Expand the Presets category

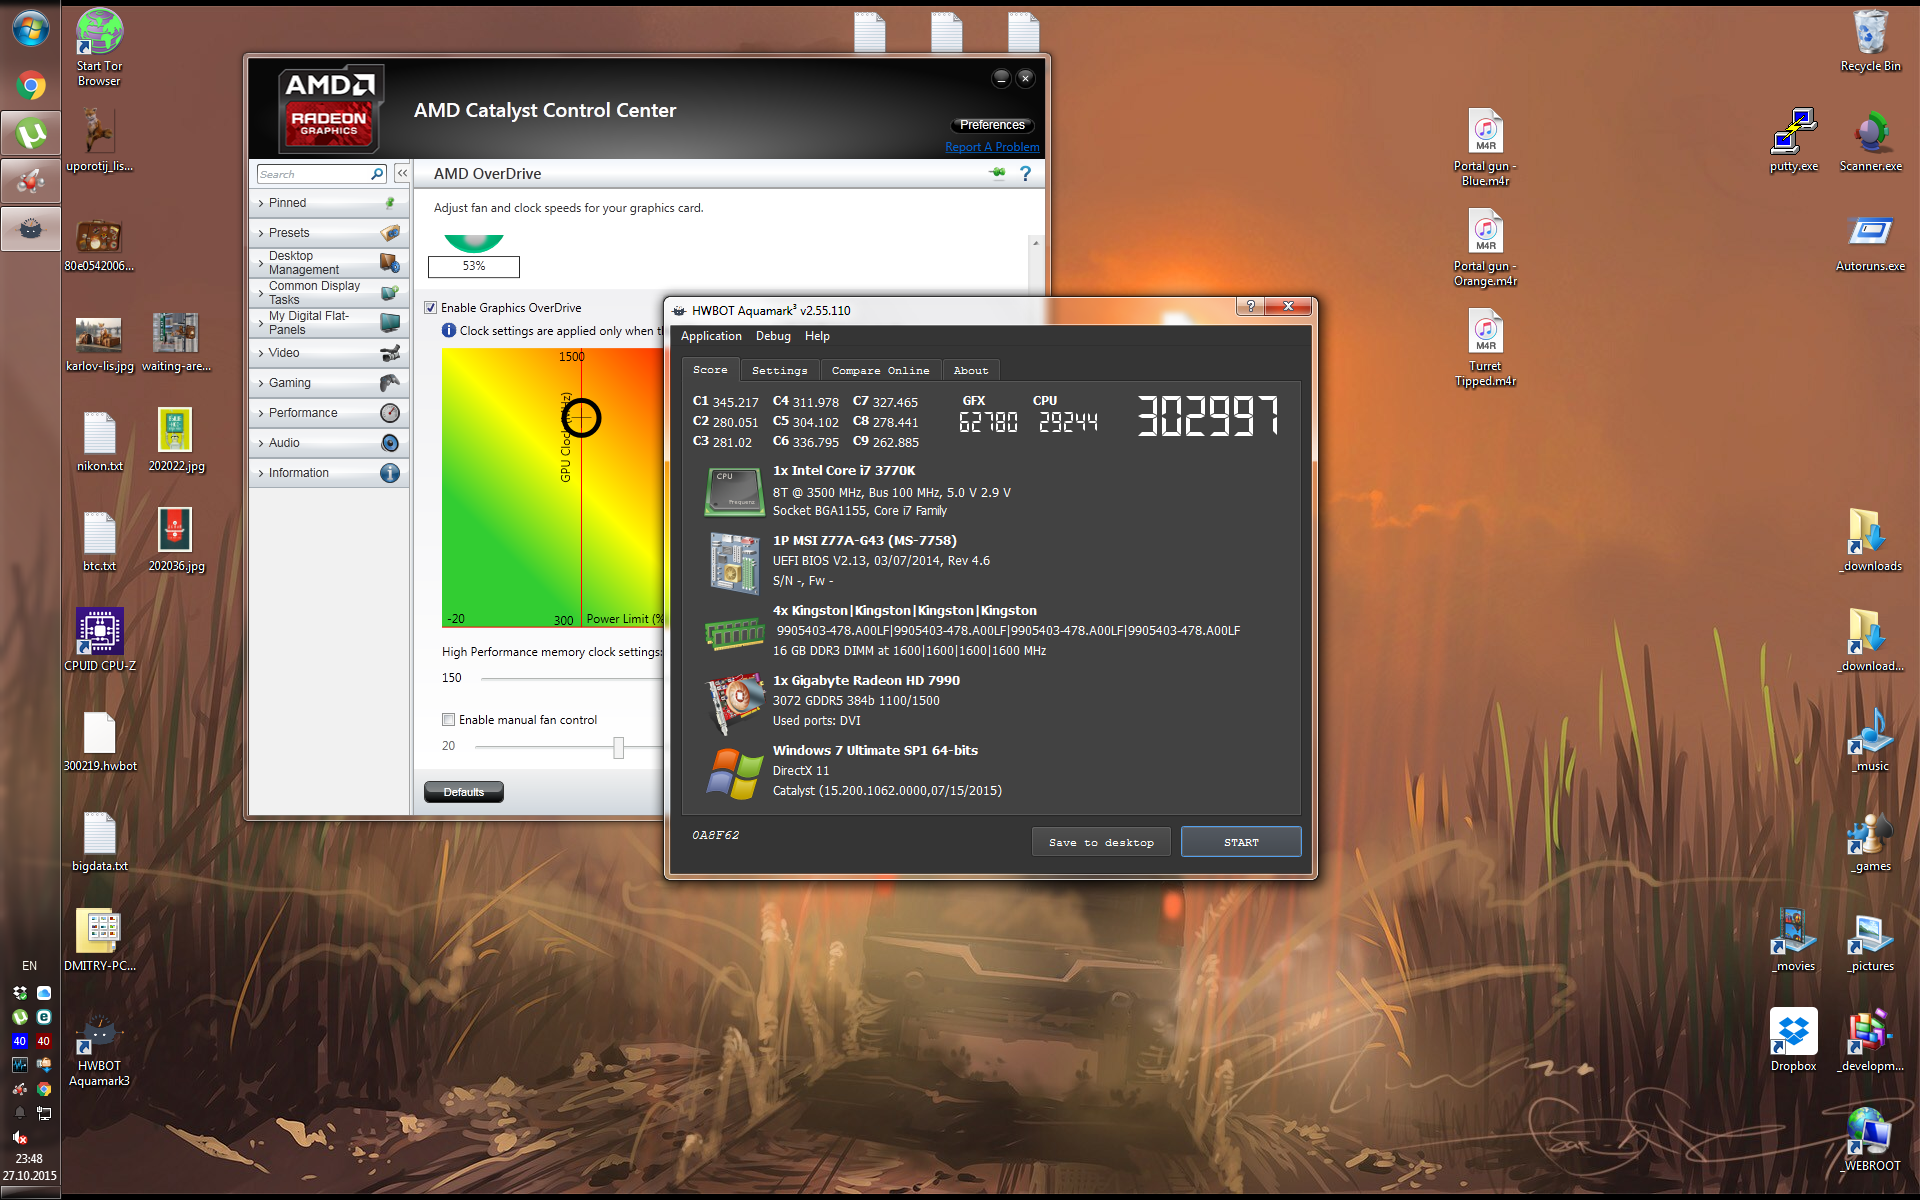[x=329, y=233]
